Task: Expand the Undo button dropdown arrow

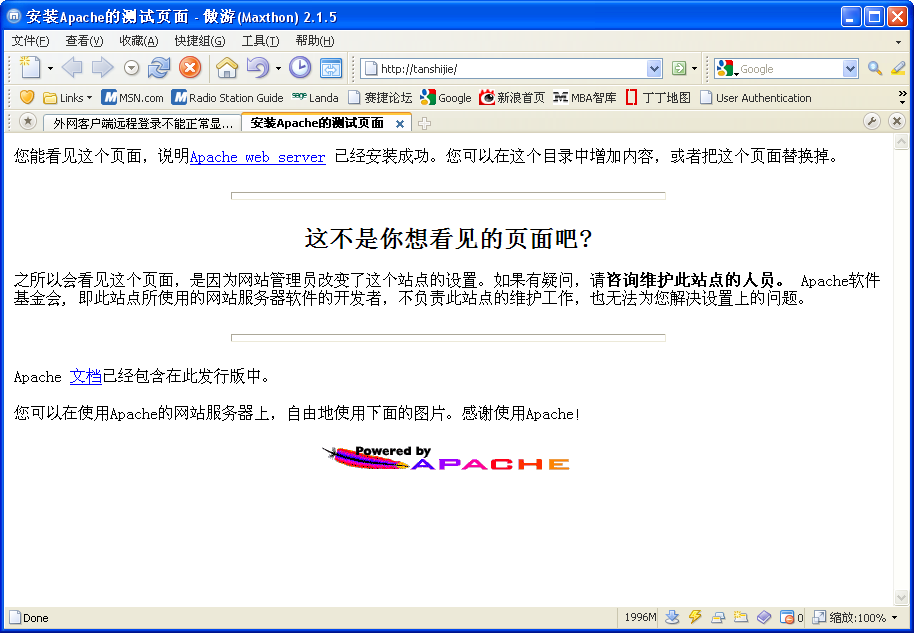Action: pyautogui.click(x=278, y=69)
